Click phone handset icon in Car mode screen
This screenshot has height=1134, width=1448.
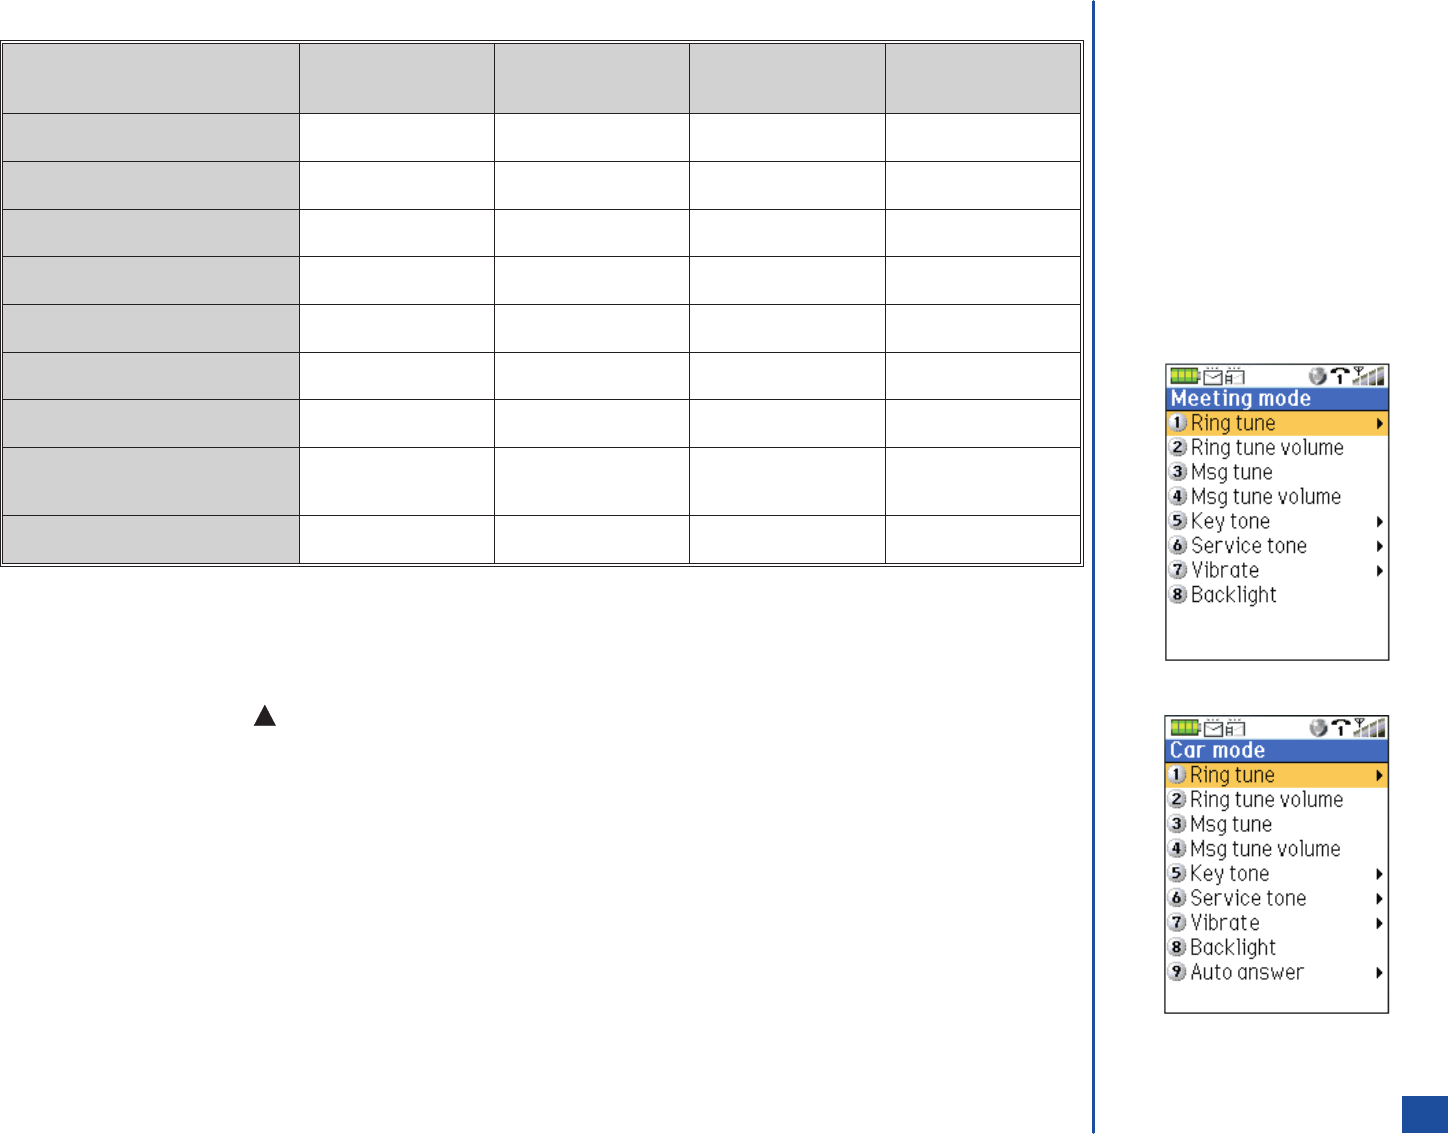pos(1340,728)
